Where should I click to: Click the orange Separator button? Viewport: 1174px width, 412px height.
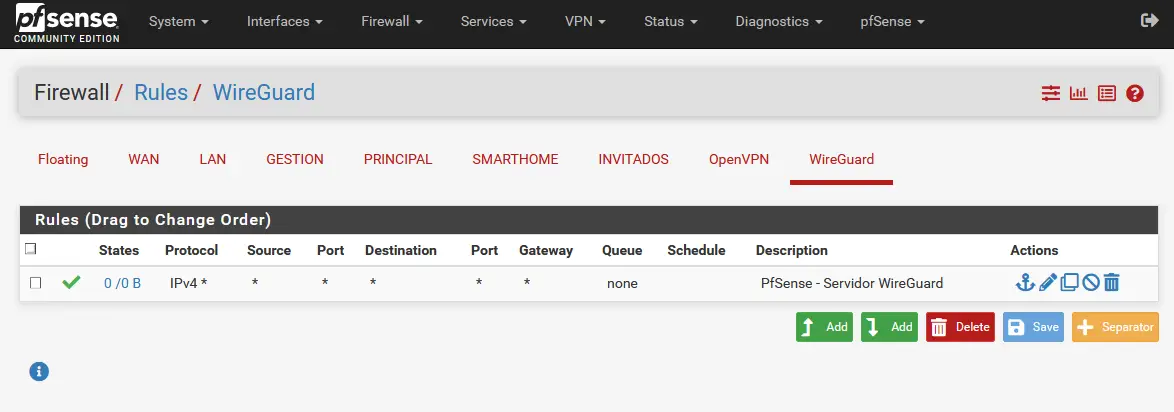click(1115, 327)
